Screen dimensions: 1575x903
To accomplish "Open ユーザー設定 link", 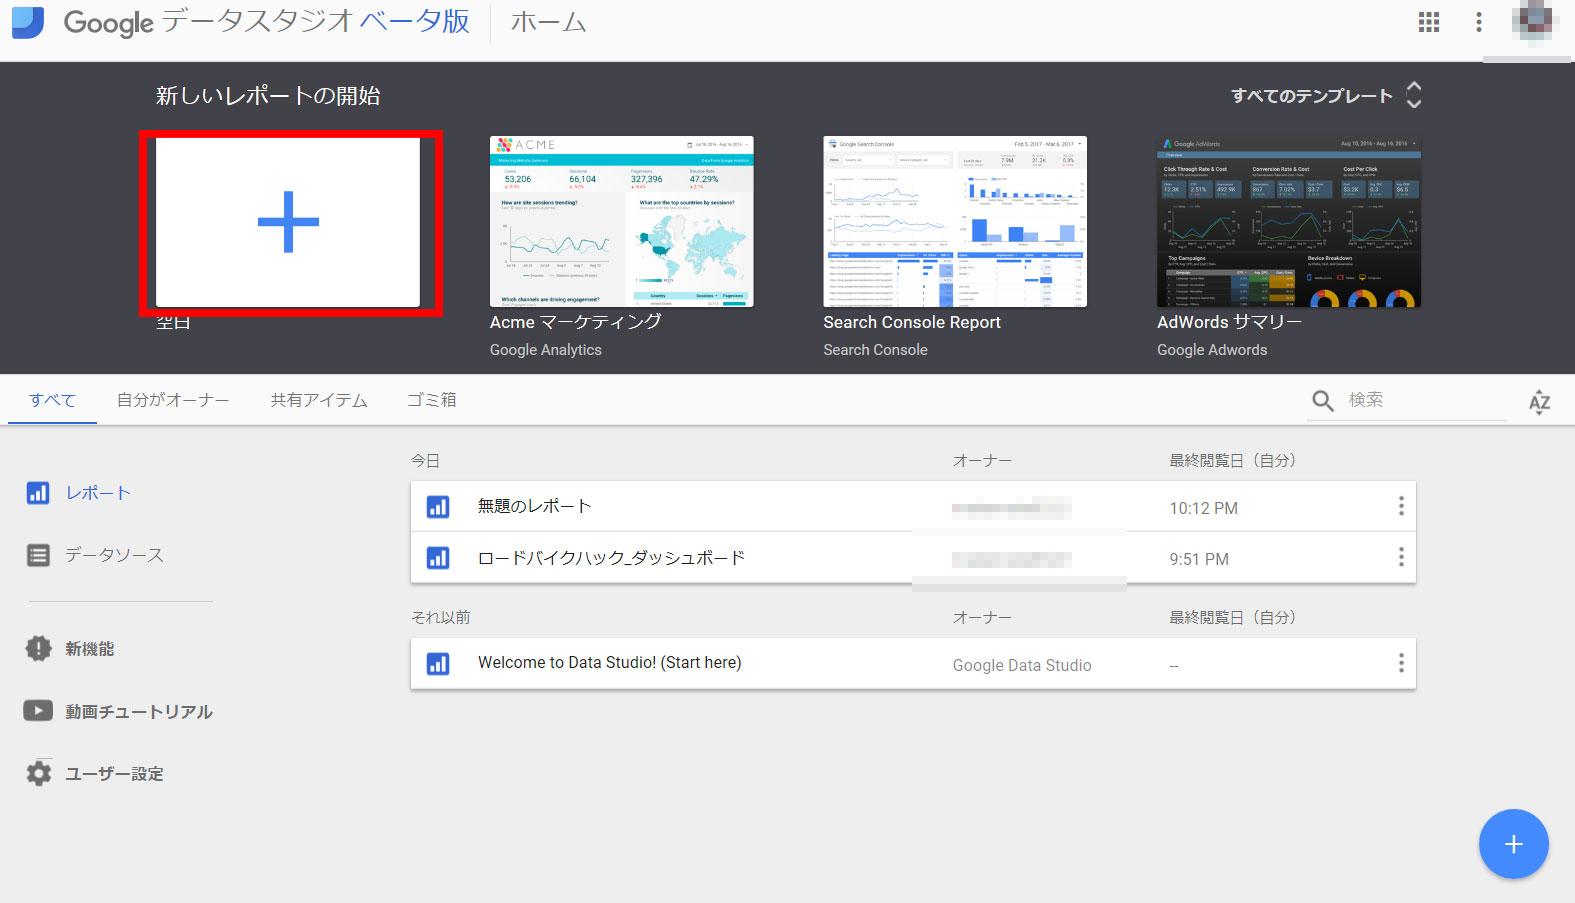I will (x=115, y=773).
